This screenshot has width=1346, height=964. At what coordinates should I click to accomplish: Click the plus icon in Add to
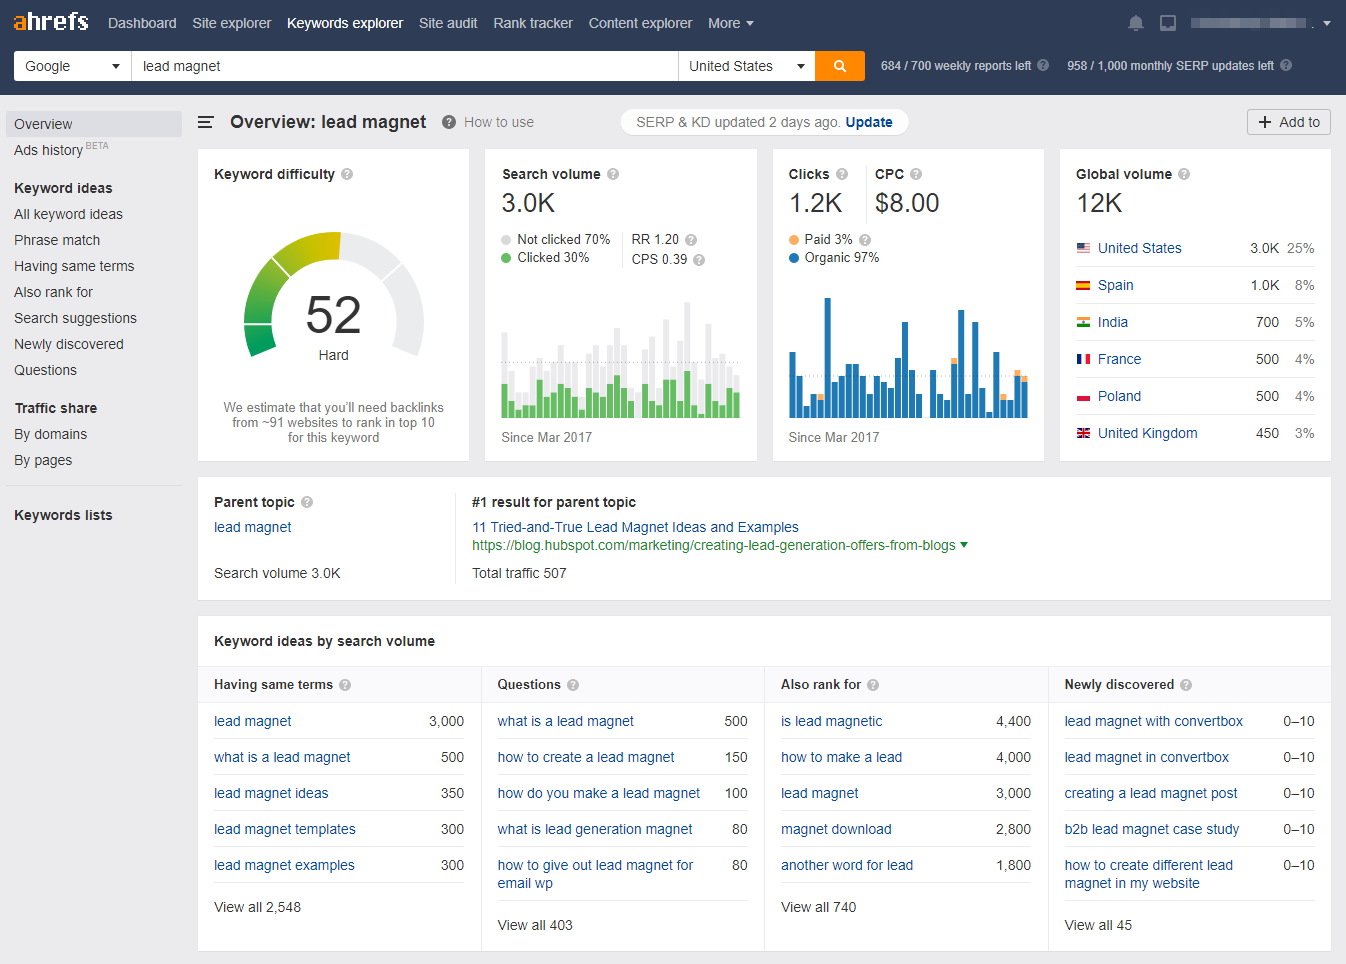point(1265,122)
